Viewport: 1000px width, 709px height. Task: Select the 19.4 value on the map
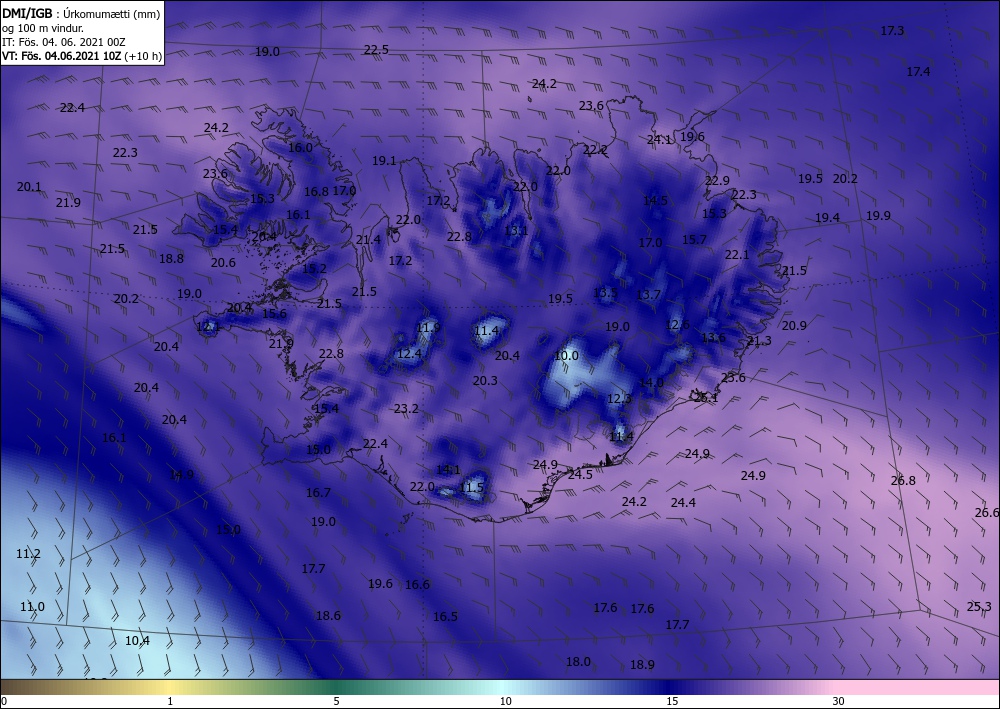pos(827,217)
